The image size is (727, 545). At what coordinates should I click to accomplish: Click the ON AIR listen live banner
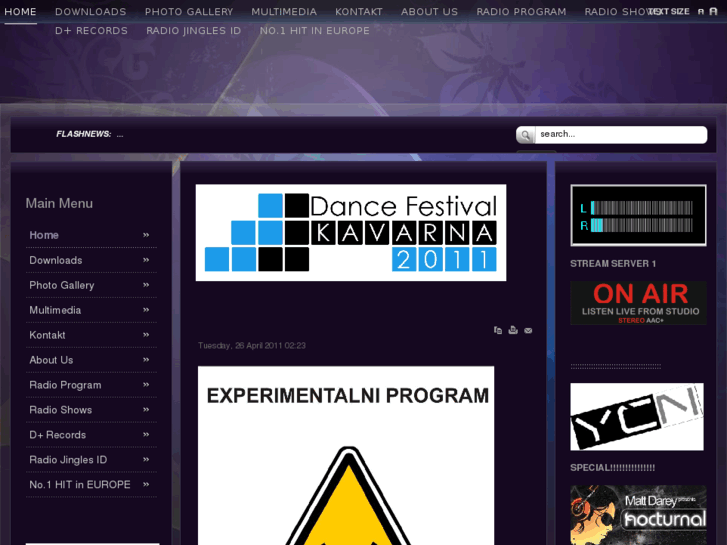pos(638,303)
